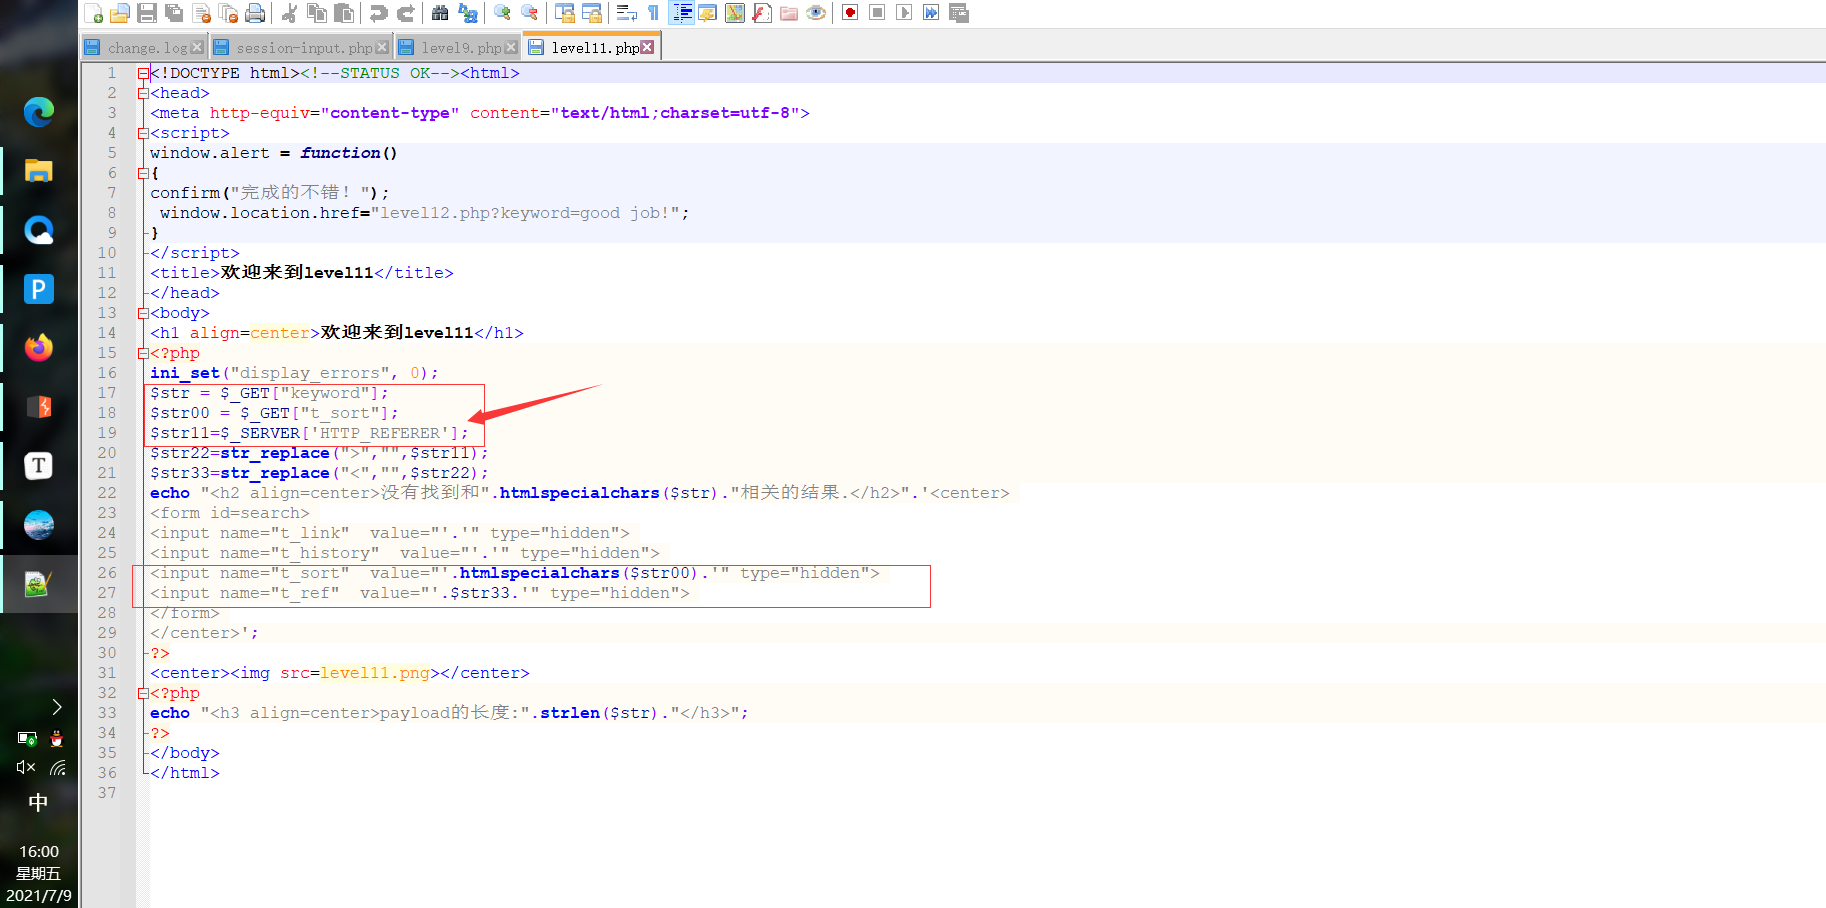This screenshot has width=1826, height=908.
Task: Switch to the session-input.php tab
Action: click(300, 47)
